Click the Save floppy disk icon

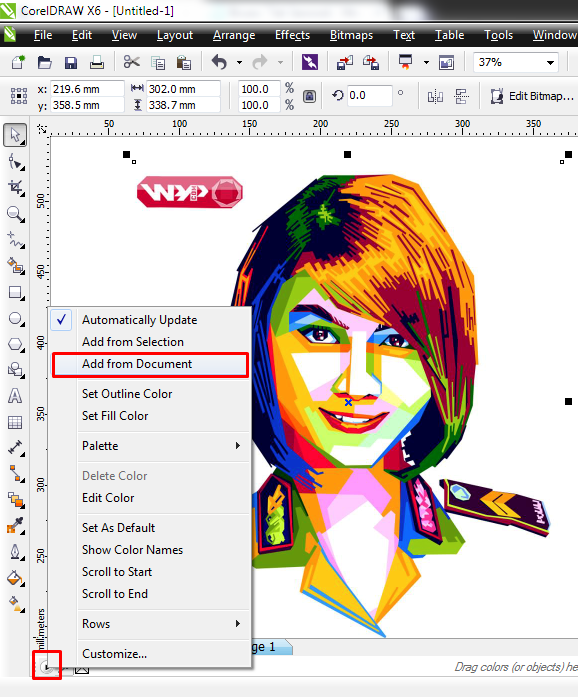coord(71,62)
